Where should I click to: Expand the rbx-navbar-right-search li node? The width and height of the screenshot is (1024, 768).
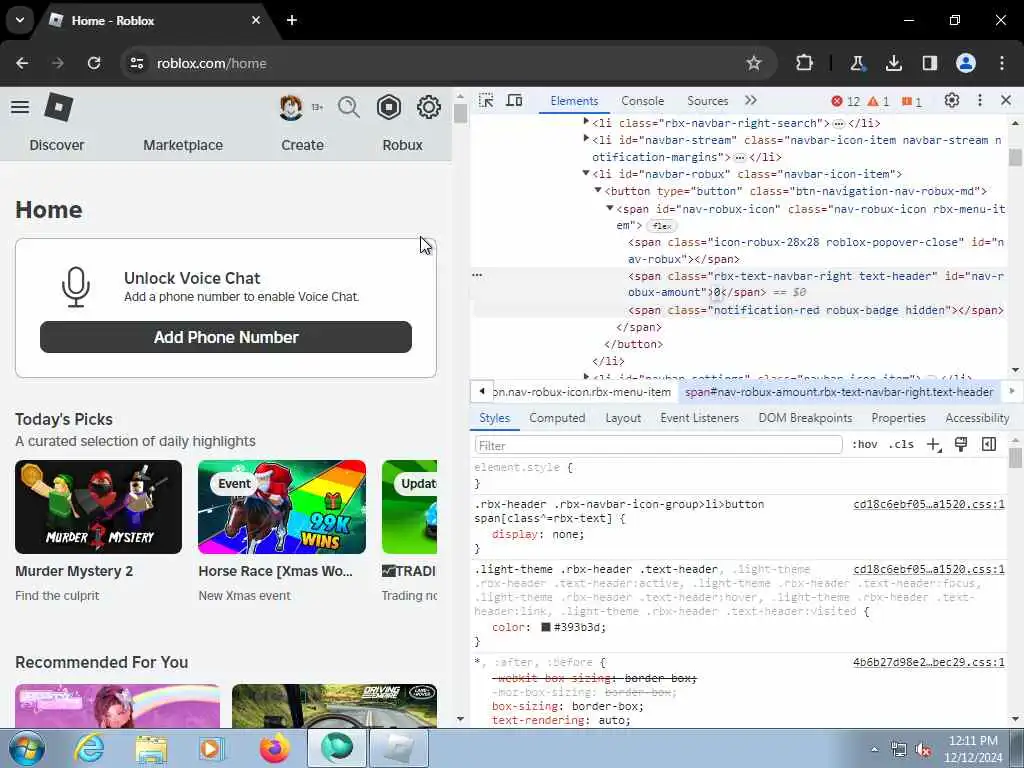pos(586,122)
